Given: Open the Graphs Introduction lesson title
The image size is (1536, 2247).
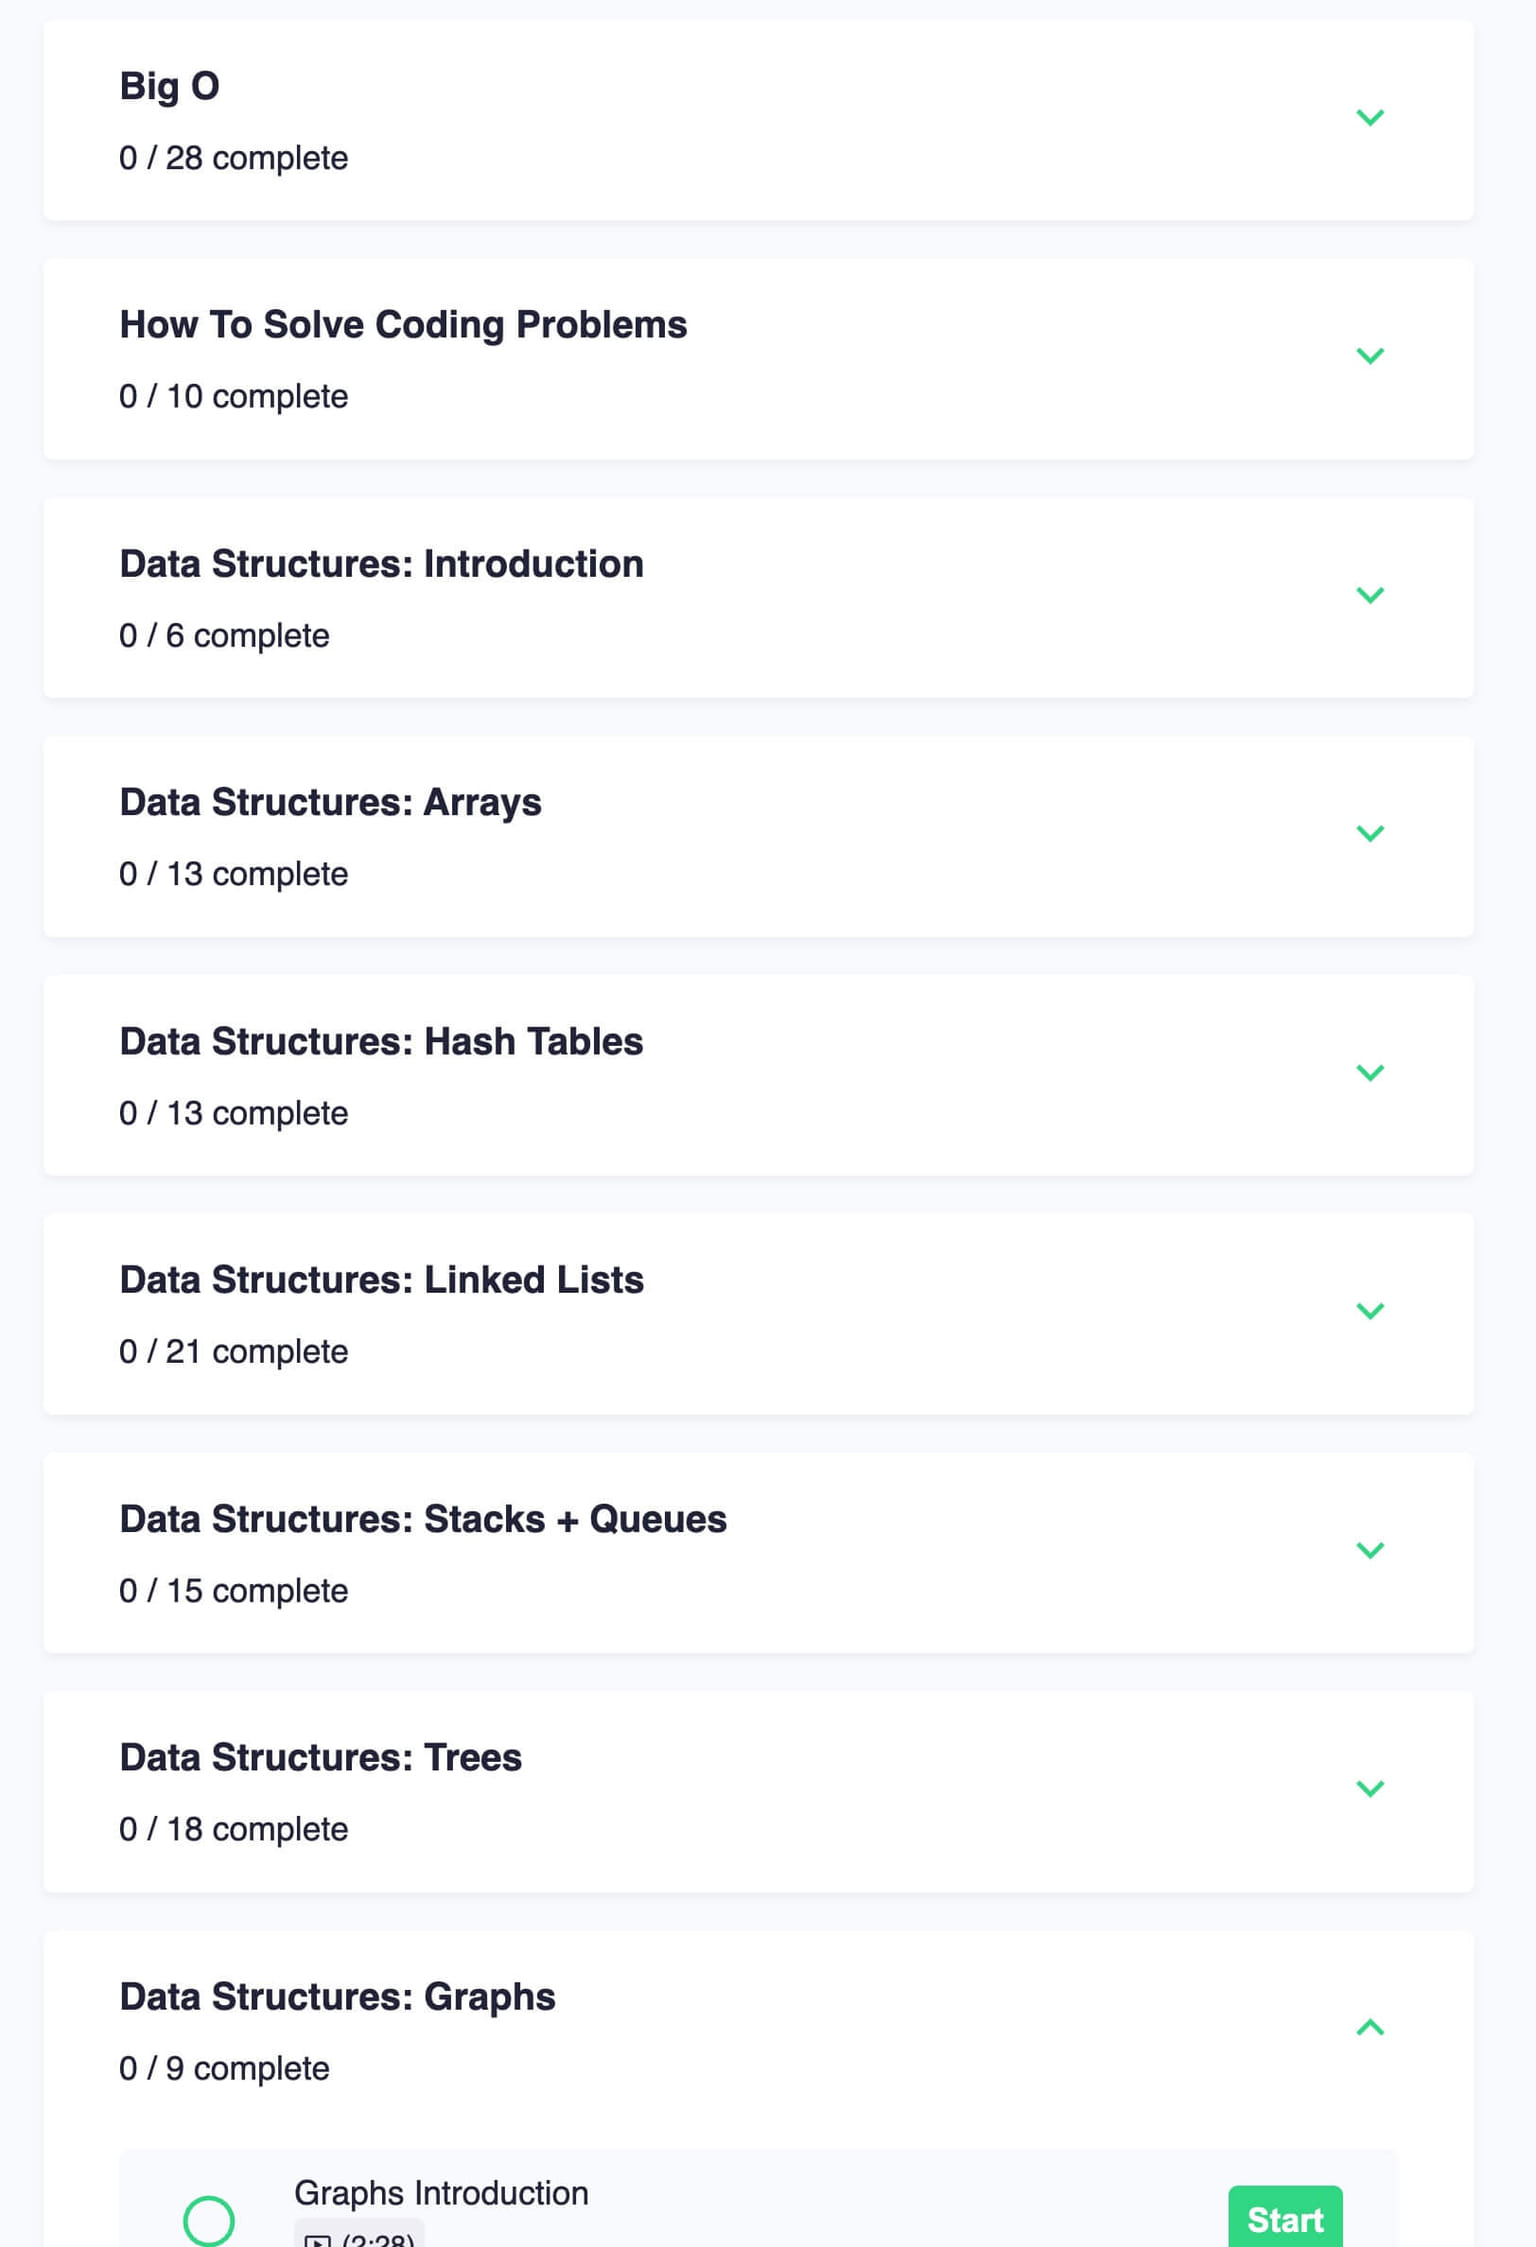Looking at the screenshot, I should click(441, 2193).
